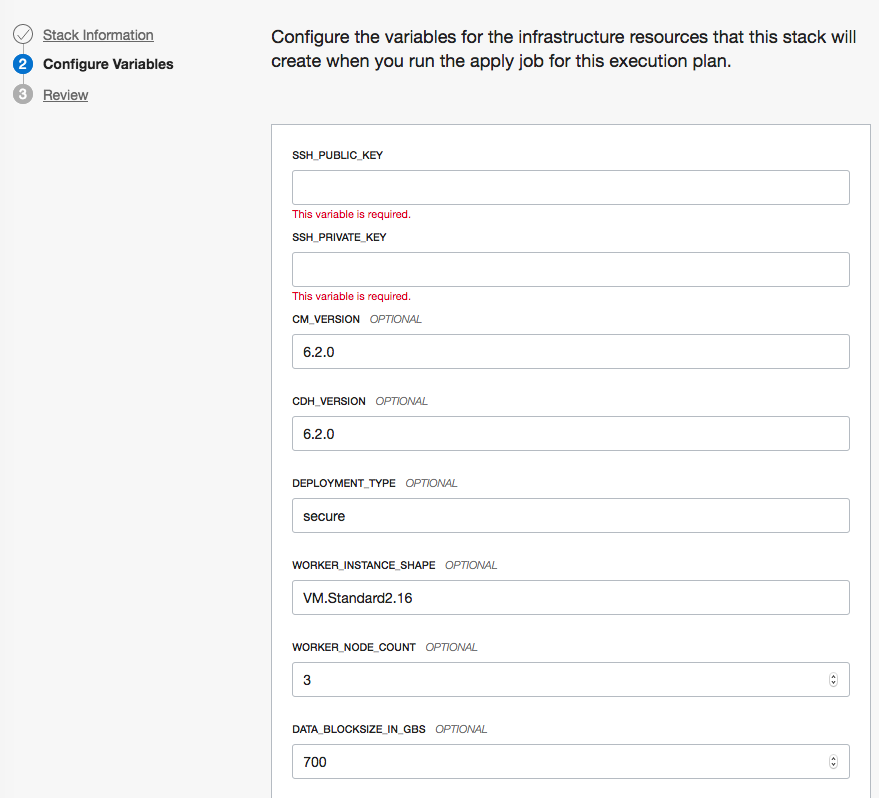Go to the Review step link
The width and height of the screenshot is (879, 798).
(65, 95)
